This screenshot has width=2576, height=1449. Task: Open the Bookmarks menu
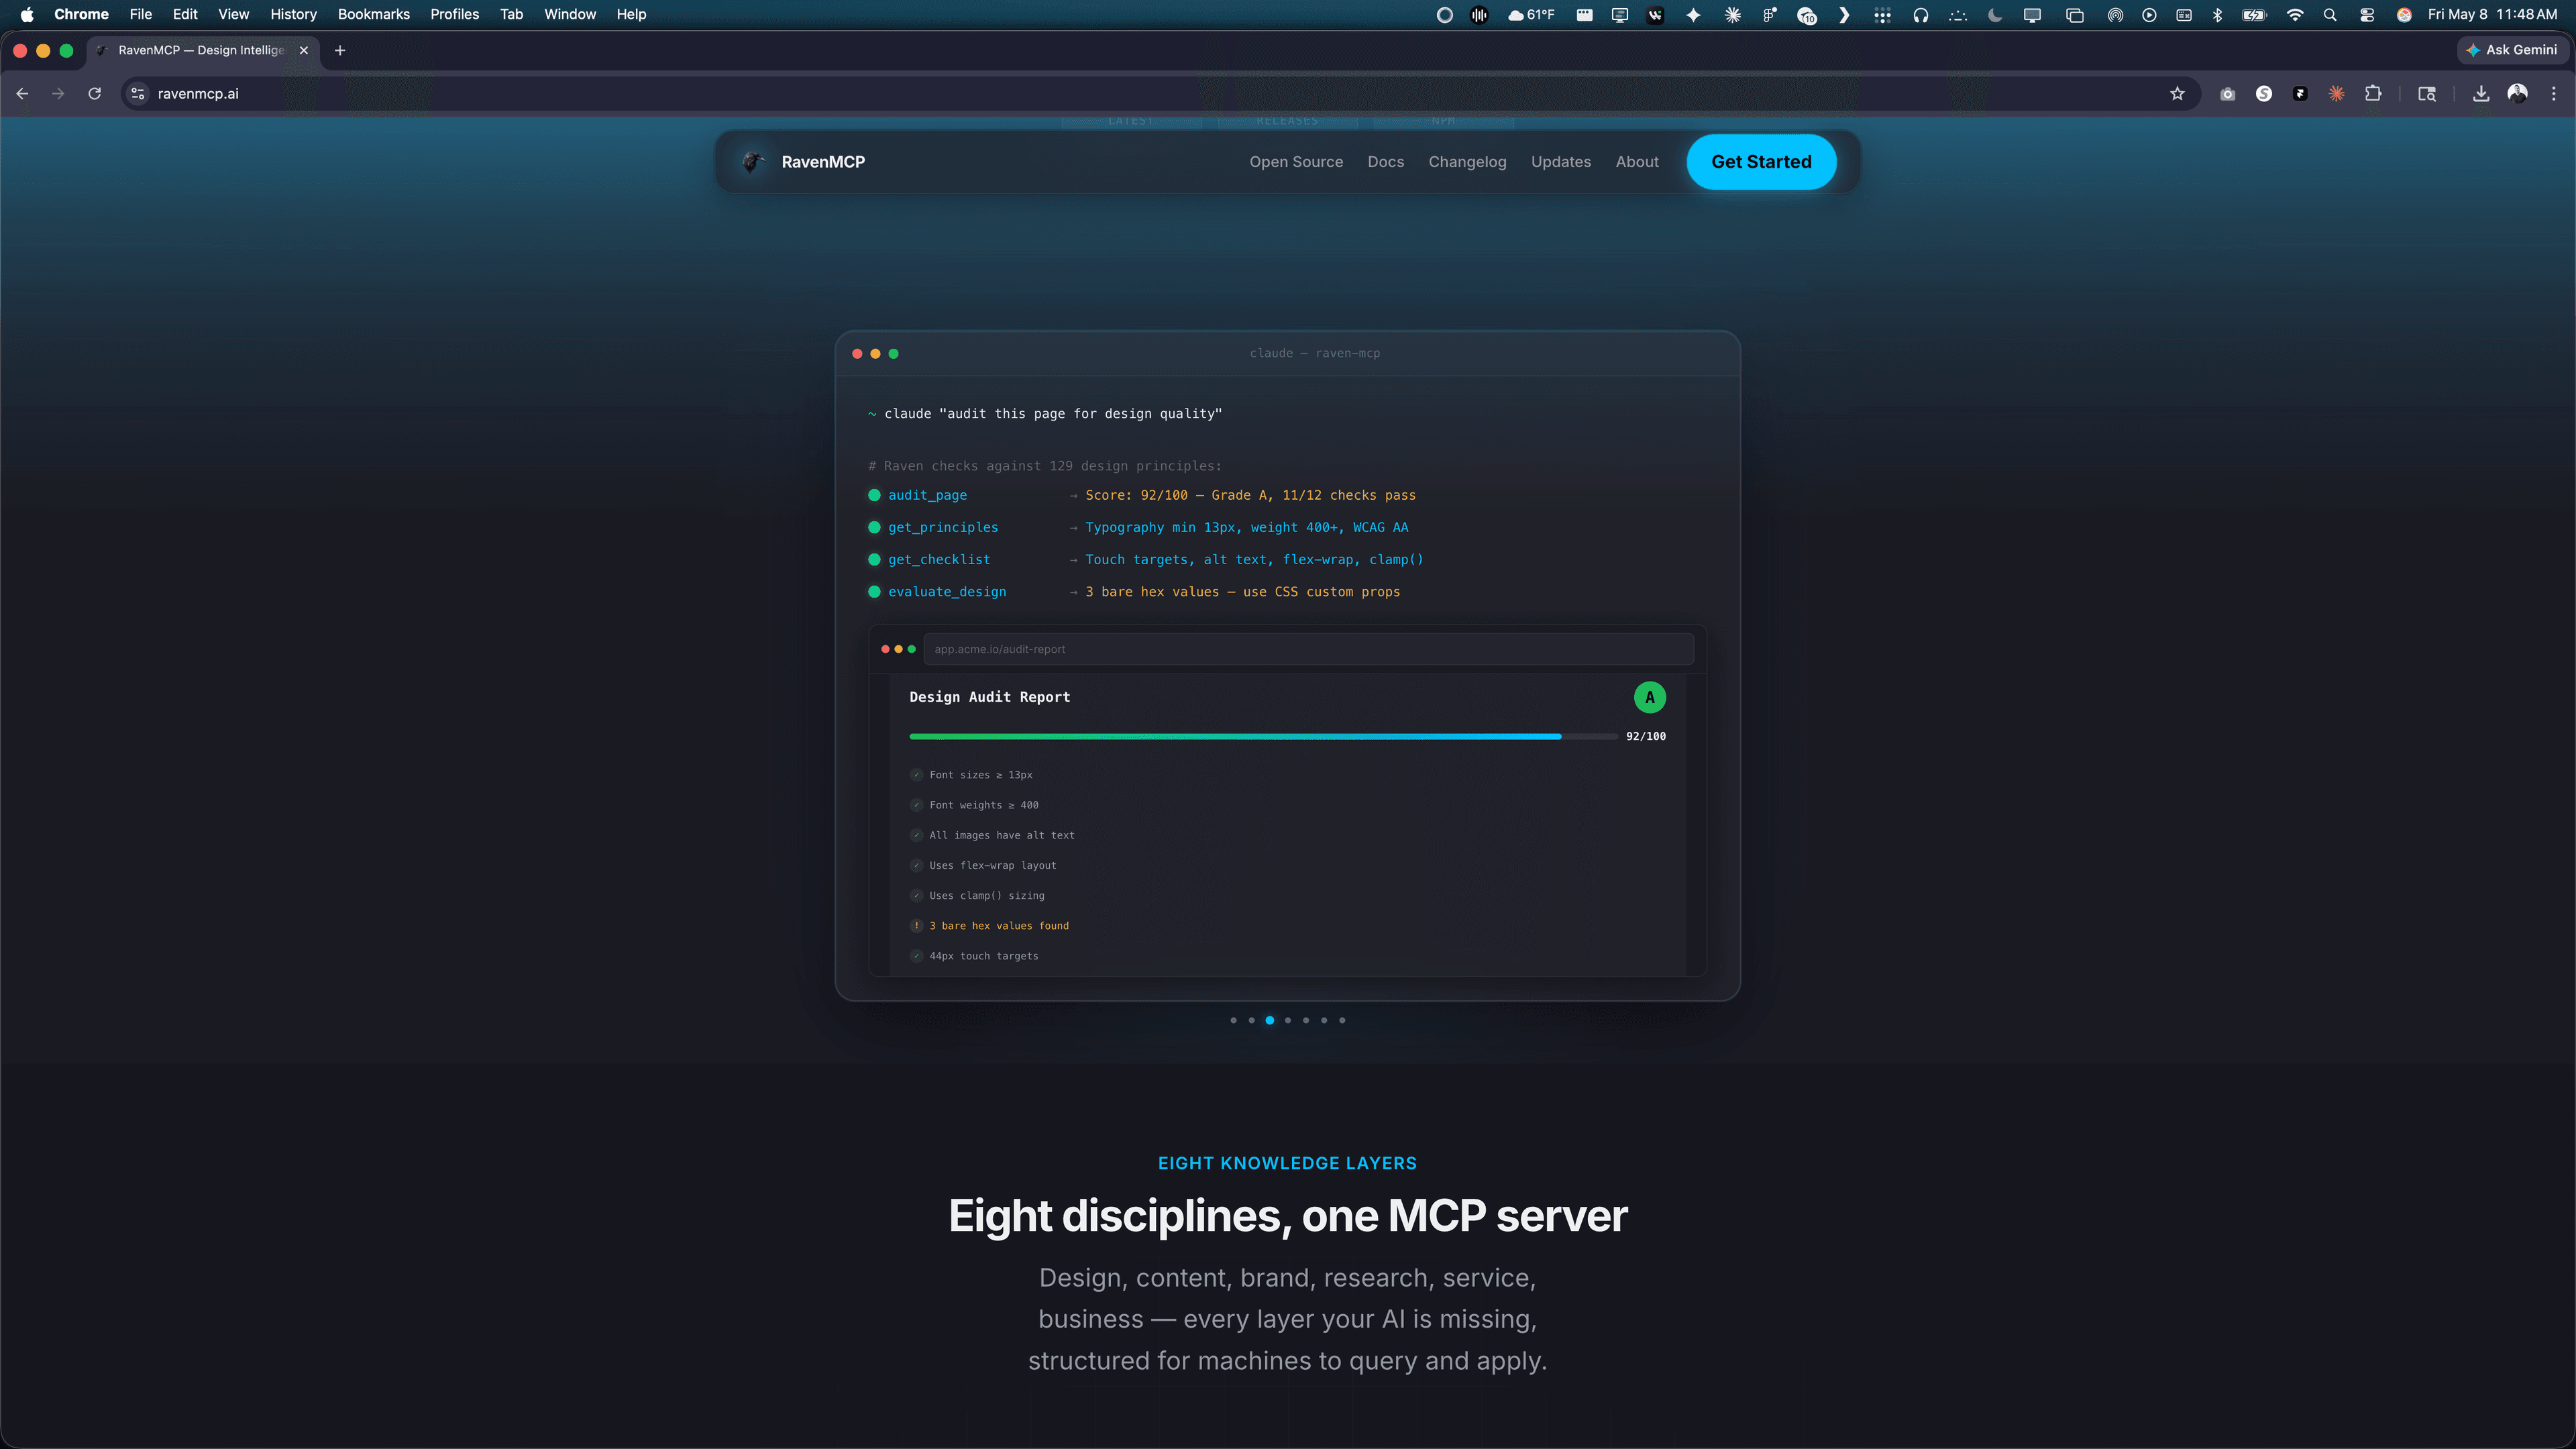pyautogui.click(x=374, y=14)
